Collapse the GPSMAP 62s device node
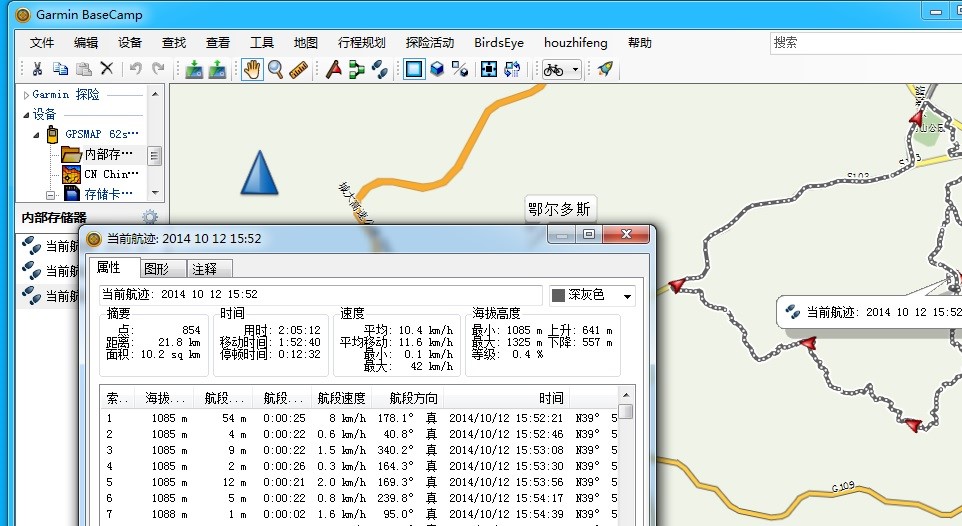Viewport: 962px width, 526px height. 36,134
